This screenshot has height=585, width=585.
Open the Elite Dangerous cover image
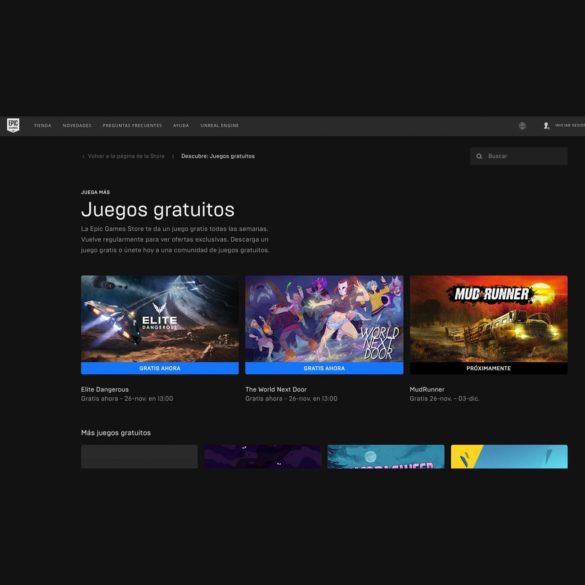(x=160, y=319)
